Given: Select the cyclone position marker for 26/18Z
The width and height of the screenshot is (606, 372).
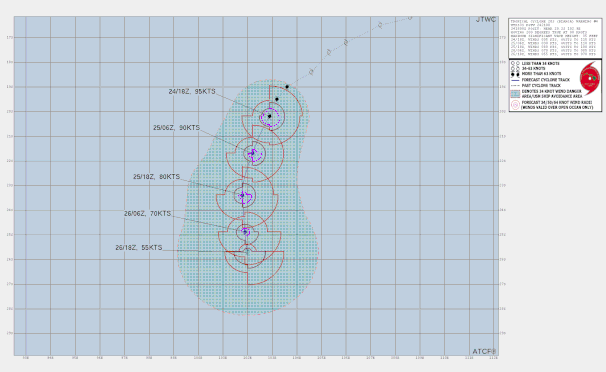Looking at the screenshot, I should point(248,251).
